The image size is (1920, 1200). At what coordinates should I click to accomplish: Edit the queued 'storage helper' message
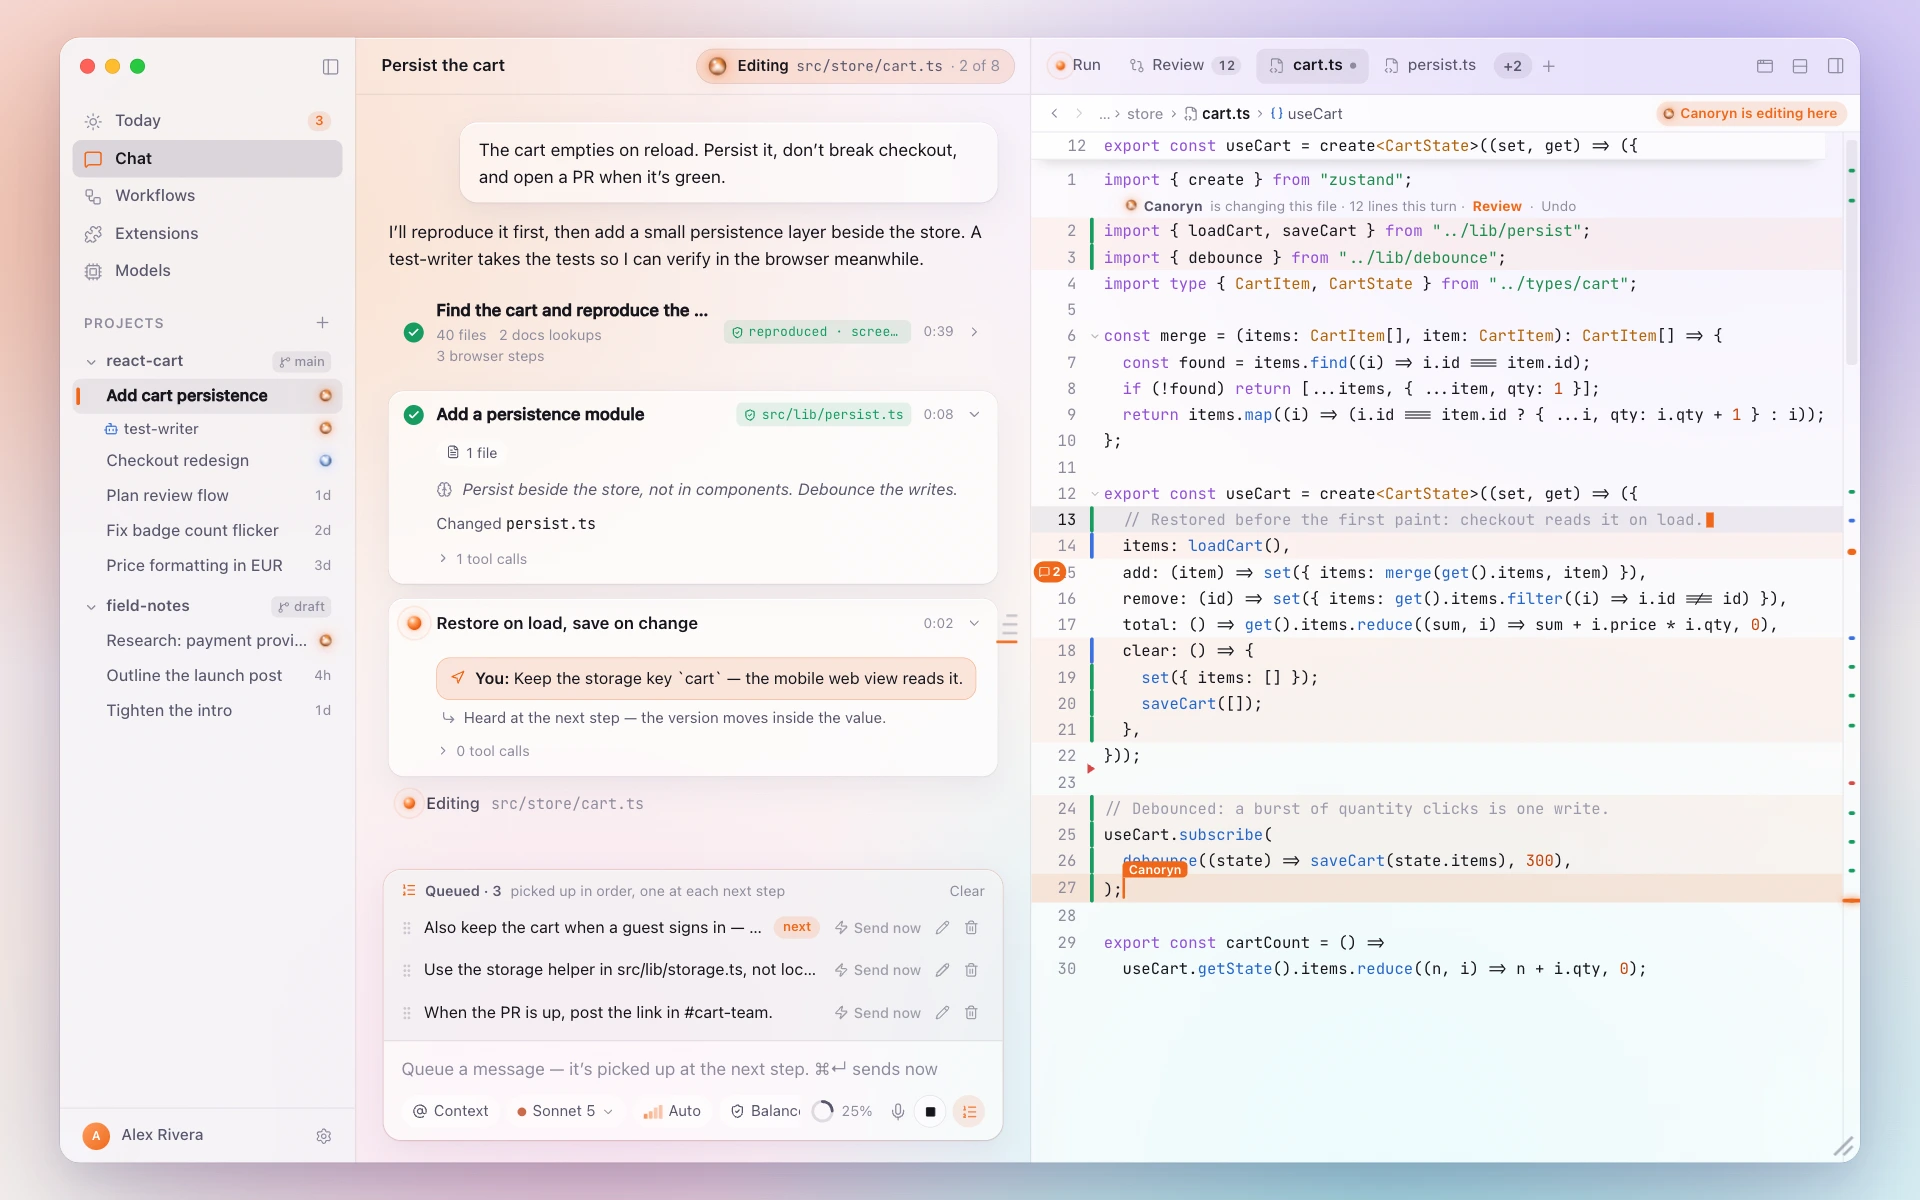click(x=942, y=970)
